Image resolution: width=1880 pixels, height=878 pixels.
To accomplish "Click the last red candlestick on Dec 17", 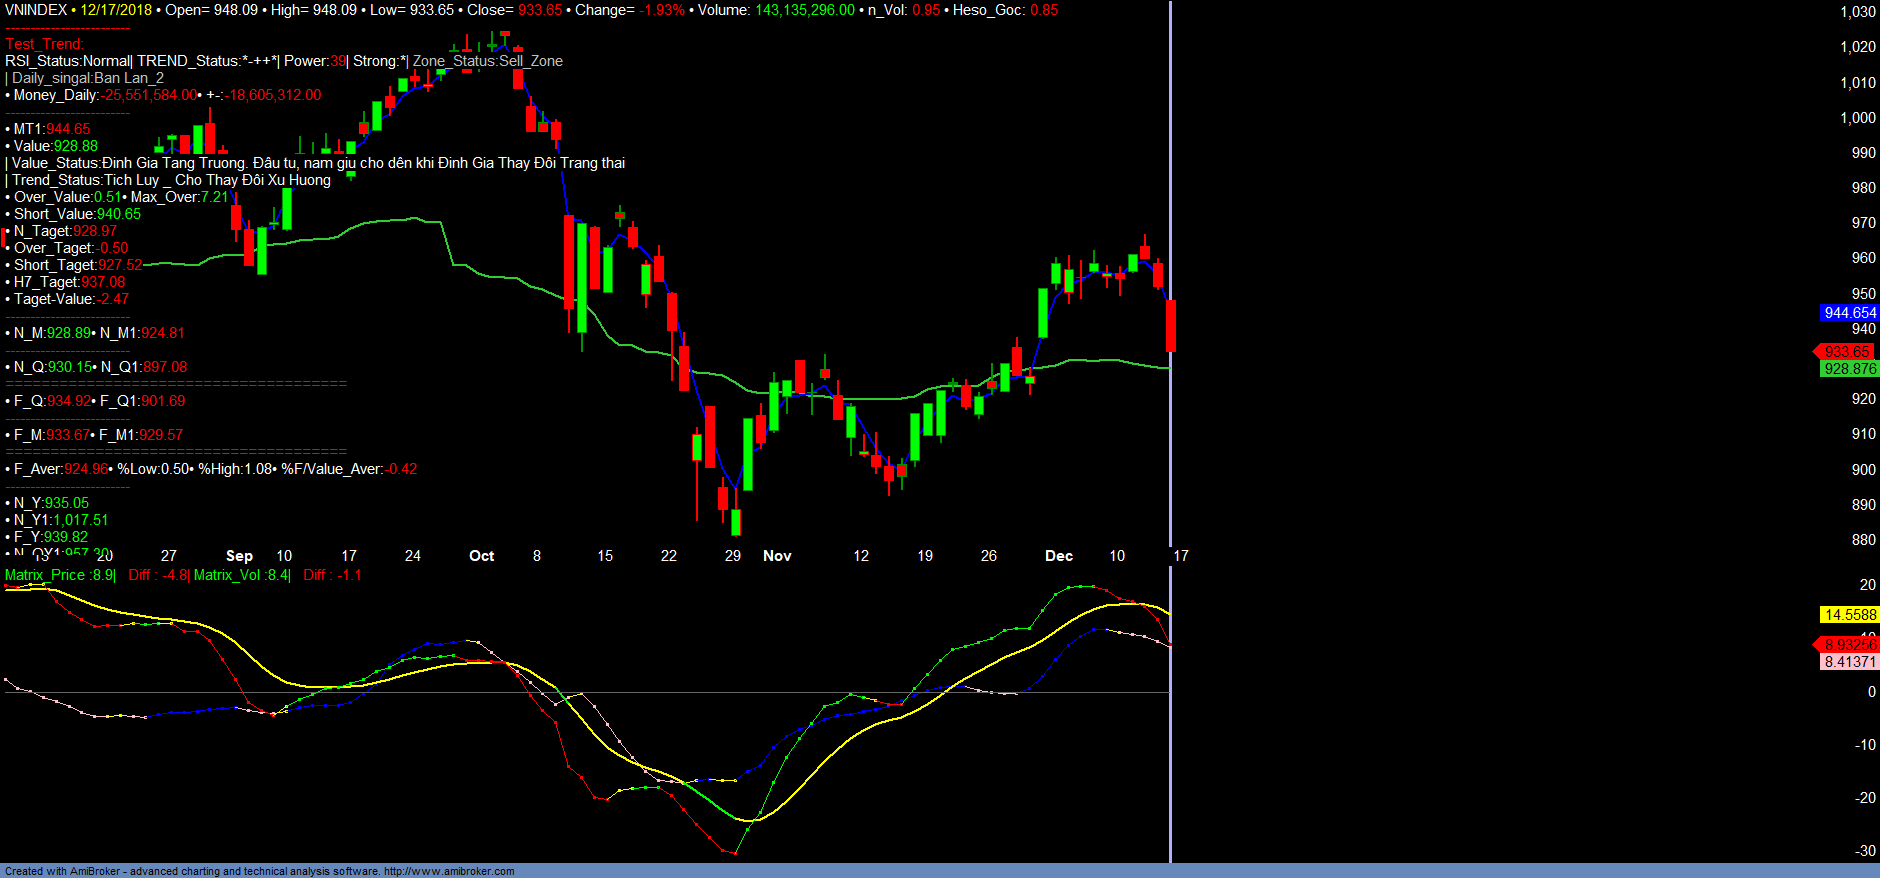I will (1170, 325).
